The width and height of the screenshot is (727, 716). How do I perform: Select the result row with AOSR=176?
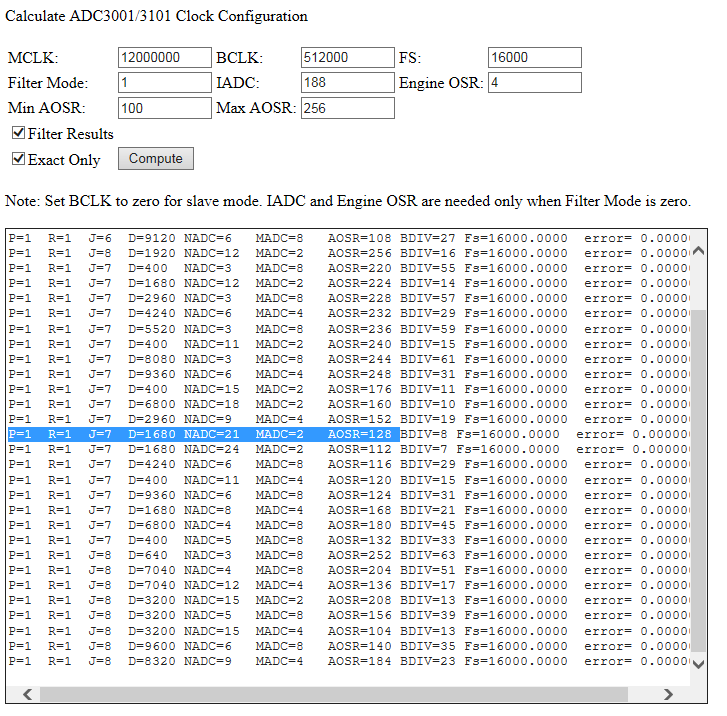pos(349,389)
